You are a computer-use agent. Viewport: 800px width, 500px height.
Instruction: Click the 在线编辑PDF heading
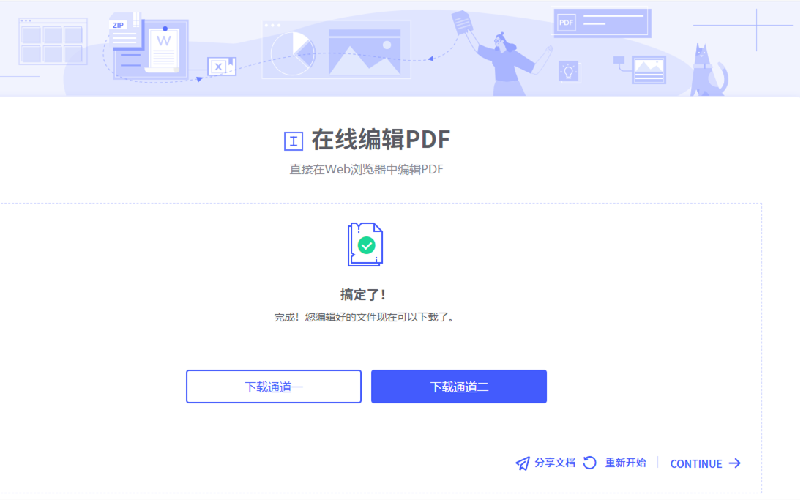(x=381, y=140)
